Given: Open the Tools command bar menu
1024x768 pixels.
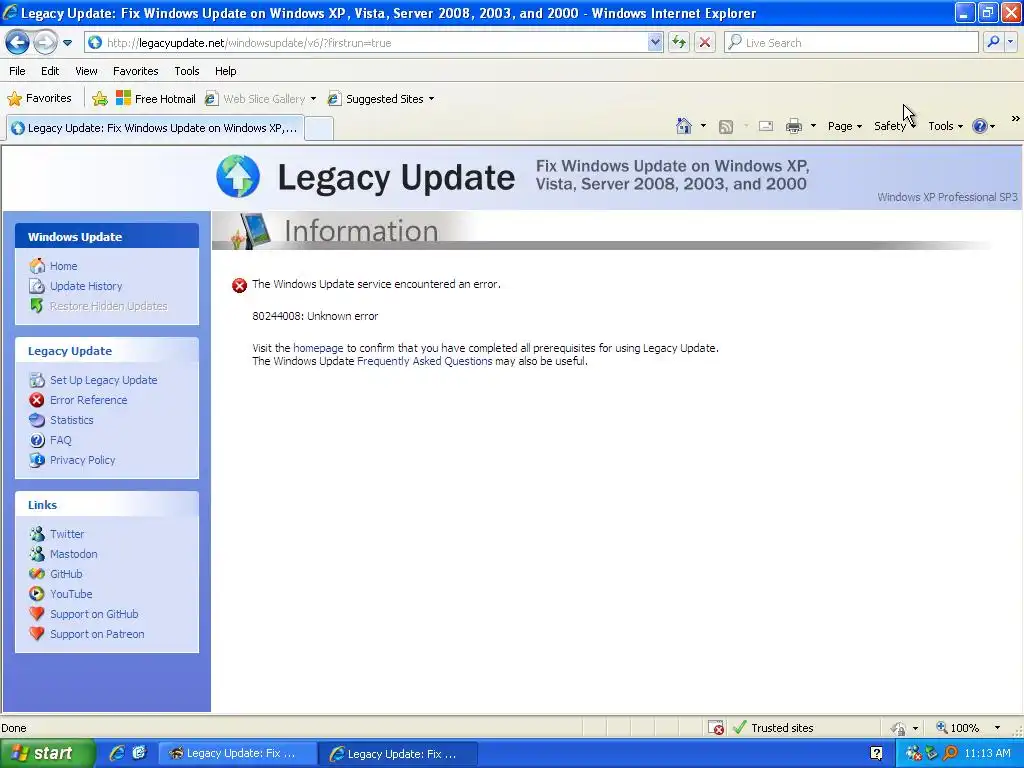Looking at the screenshot, I should coord(945,126).
